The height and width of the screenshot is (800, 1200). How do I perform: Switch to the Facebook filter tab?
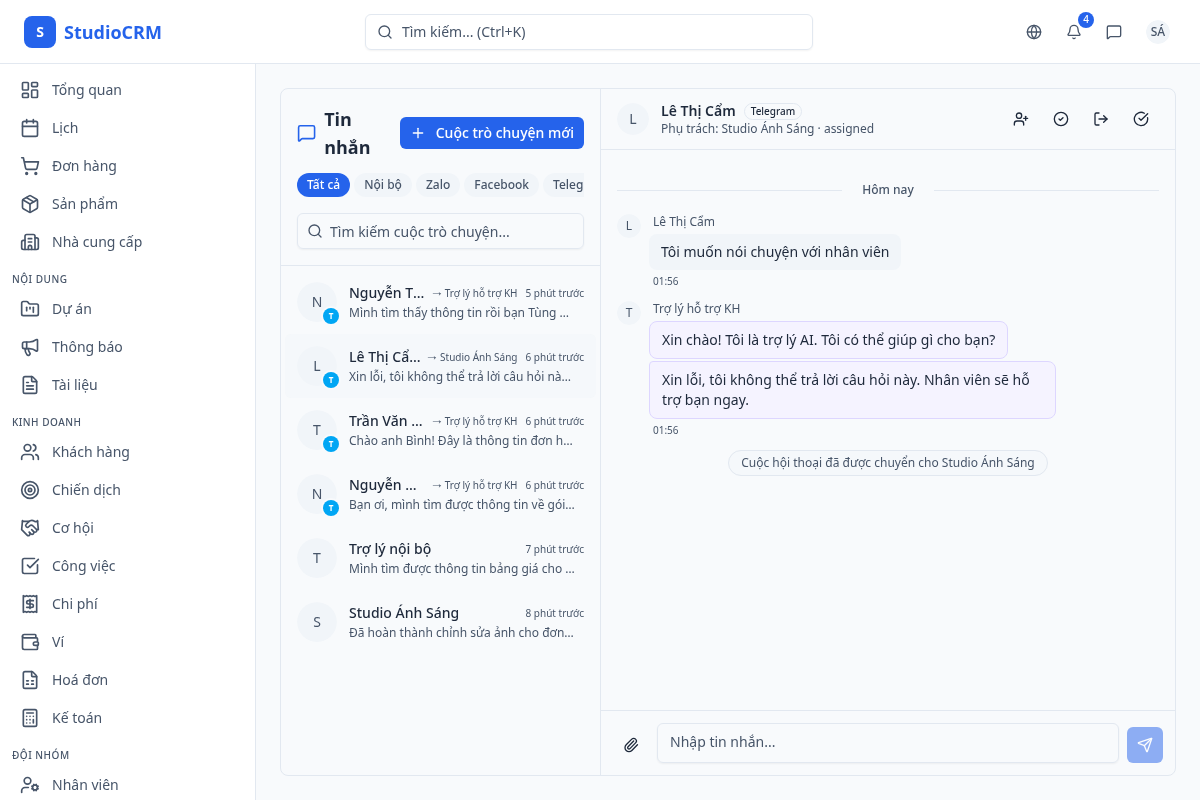coord(501,185)
